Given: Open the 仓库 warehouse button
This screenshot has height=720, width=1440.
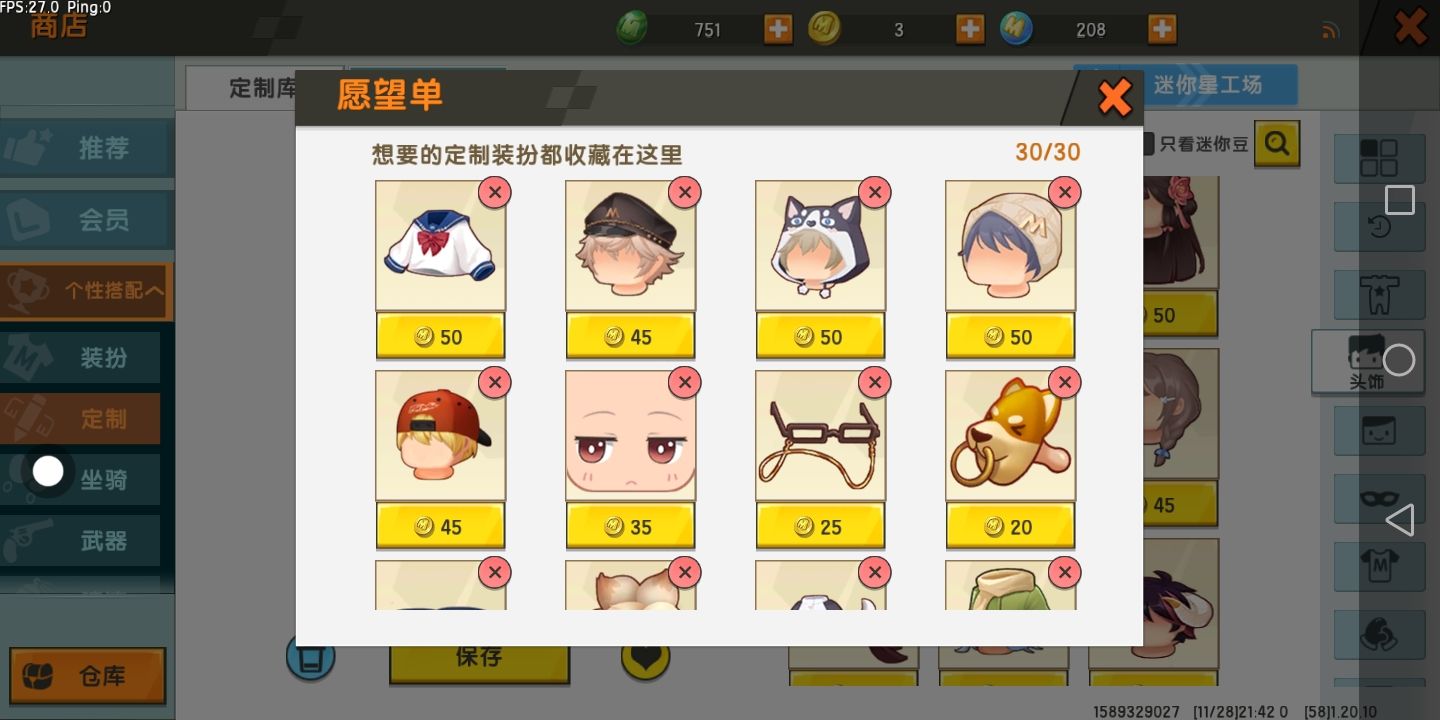Looking at the screenshot, I should coord(87,677).
